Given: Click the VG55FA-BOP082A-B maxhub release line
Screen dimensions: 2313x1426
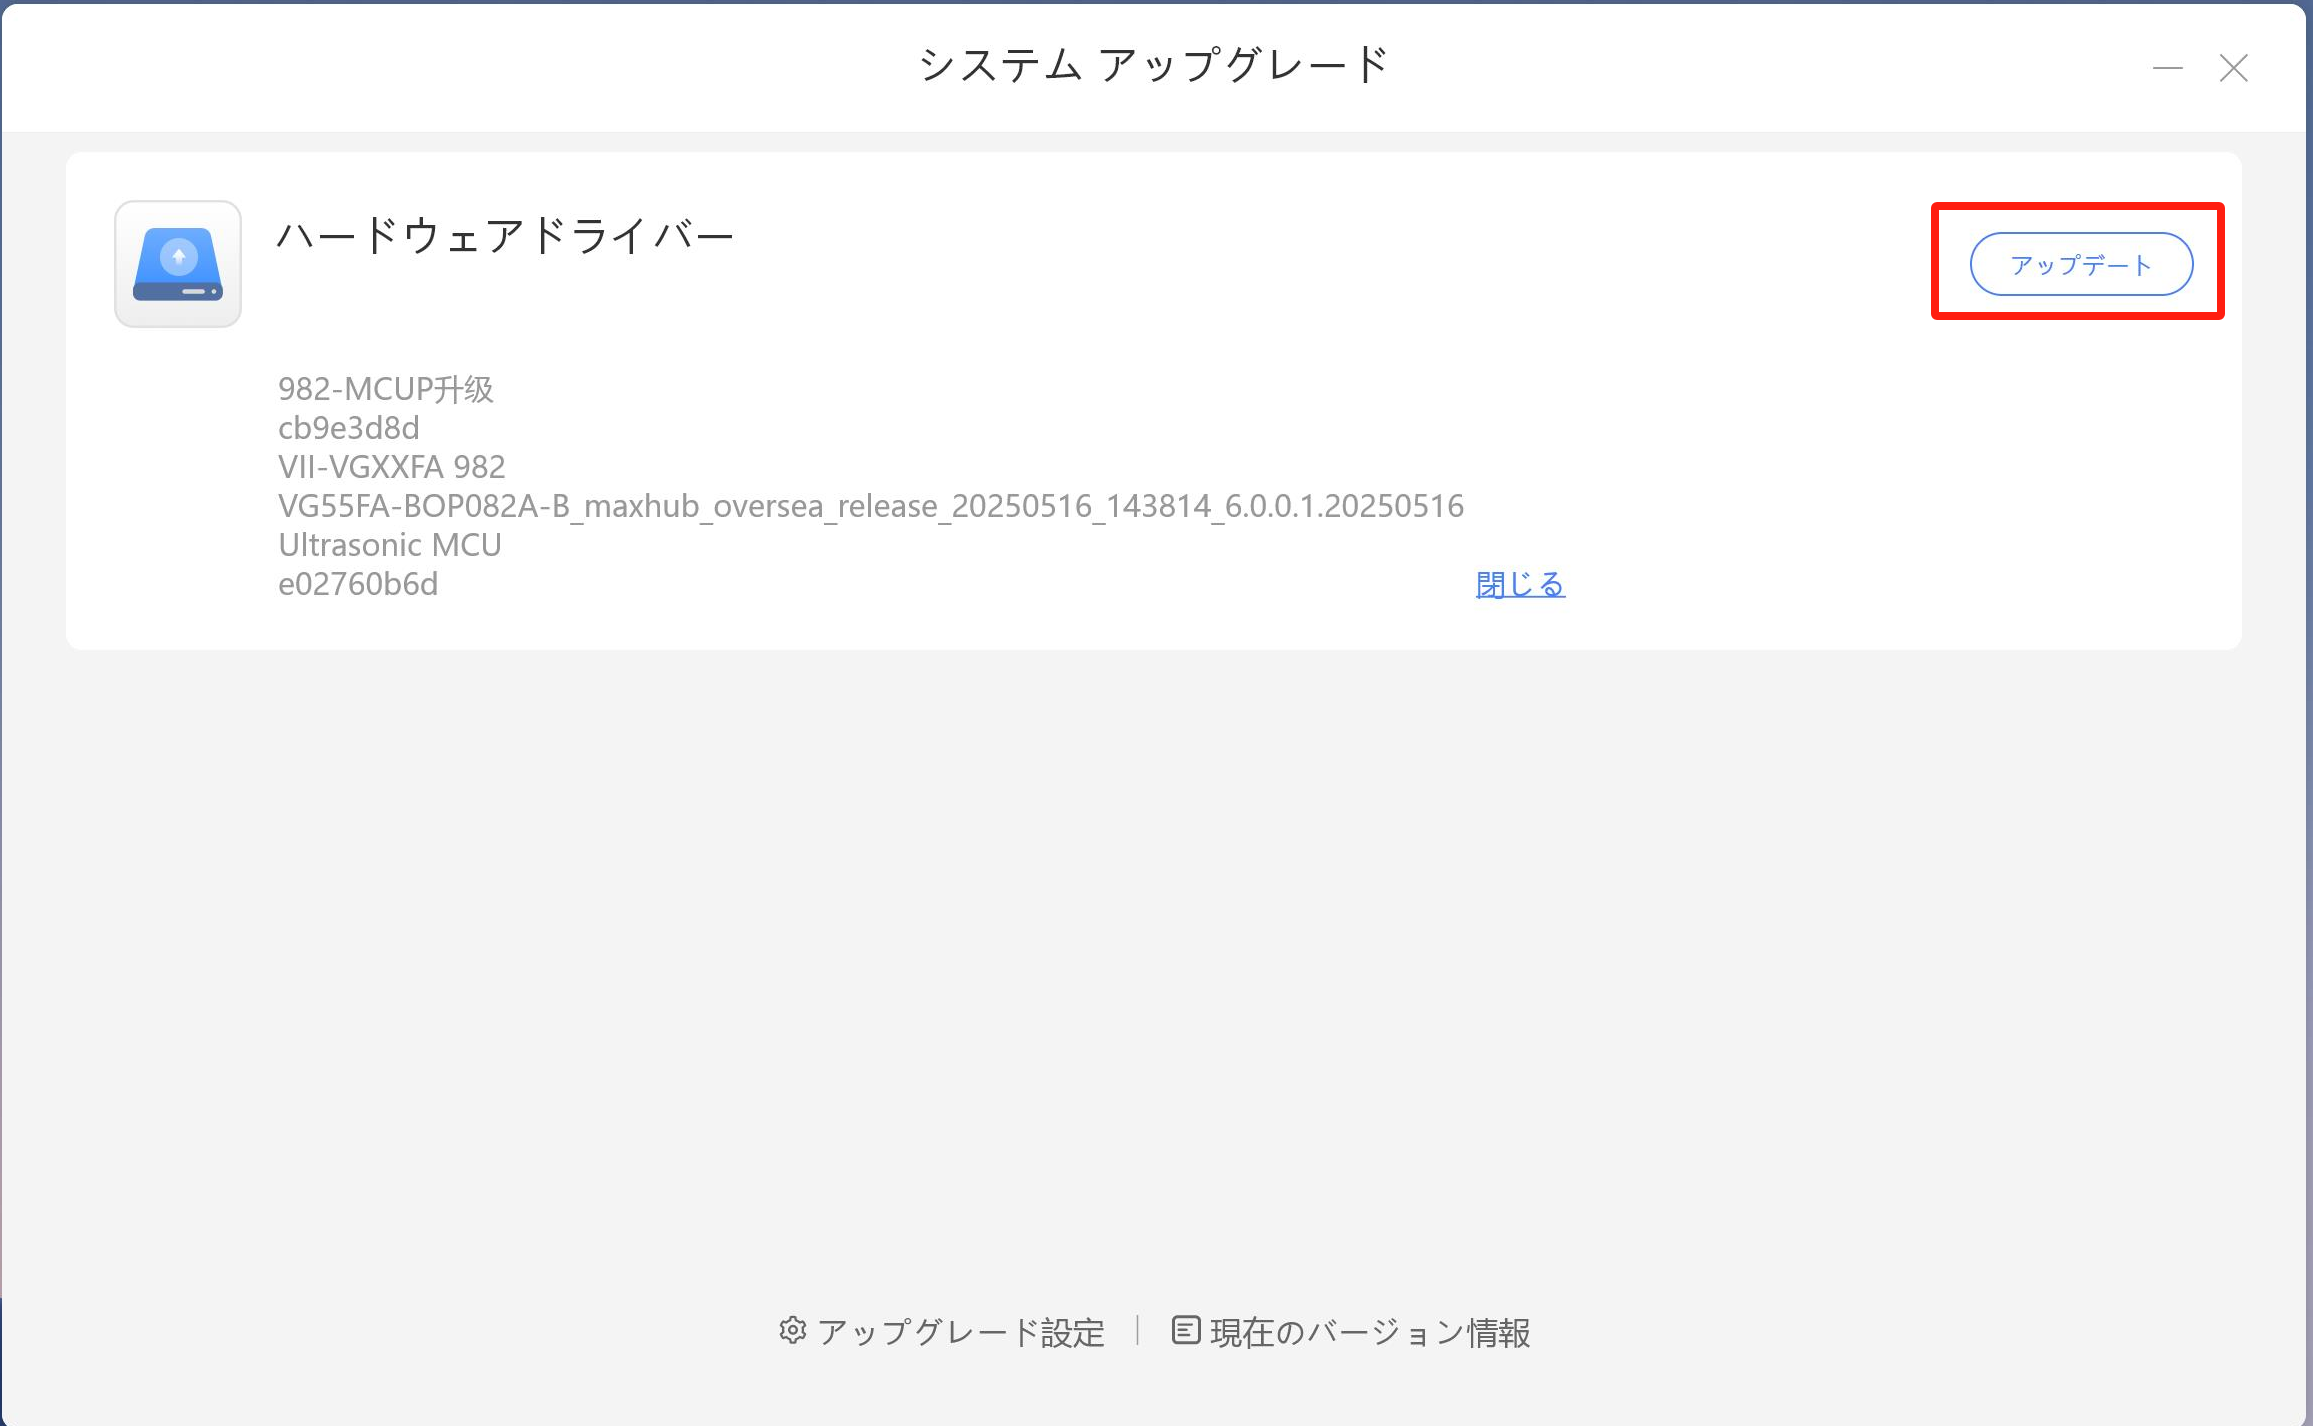Looking at the screenshot, I should 870,506.
